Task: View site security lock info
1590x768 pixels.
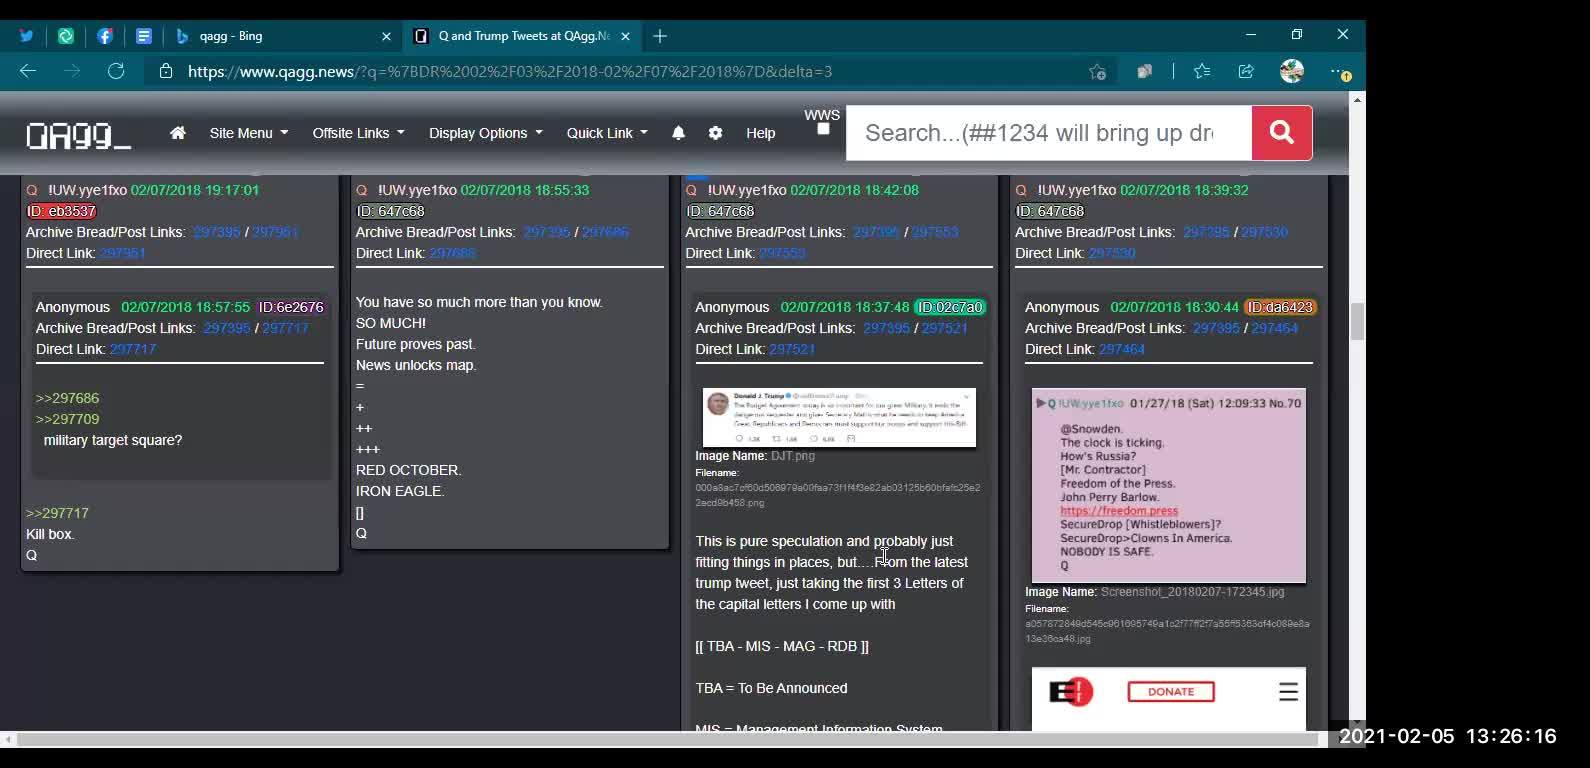Action: coord(166,71)
